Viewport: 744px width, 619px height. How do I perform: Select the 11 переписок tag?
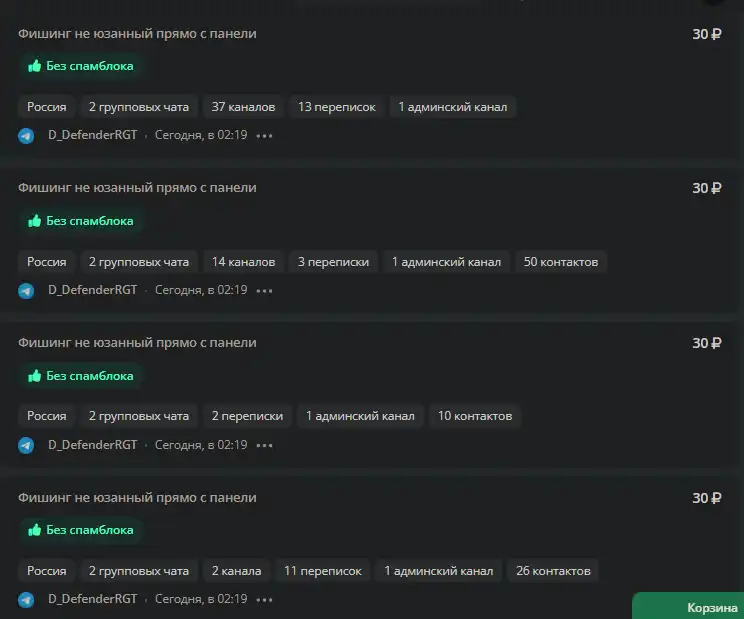coord(323,571)
